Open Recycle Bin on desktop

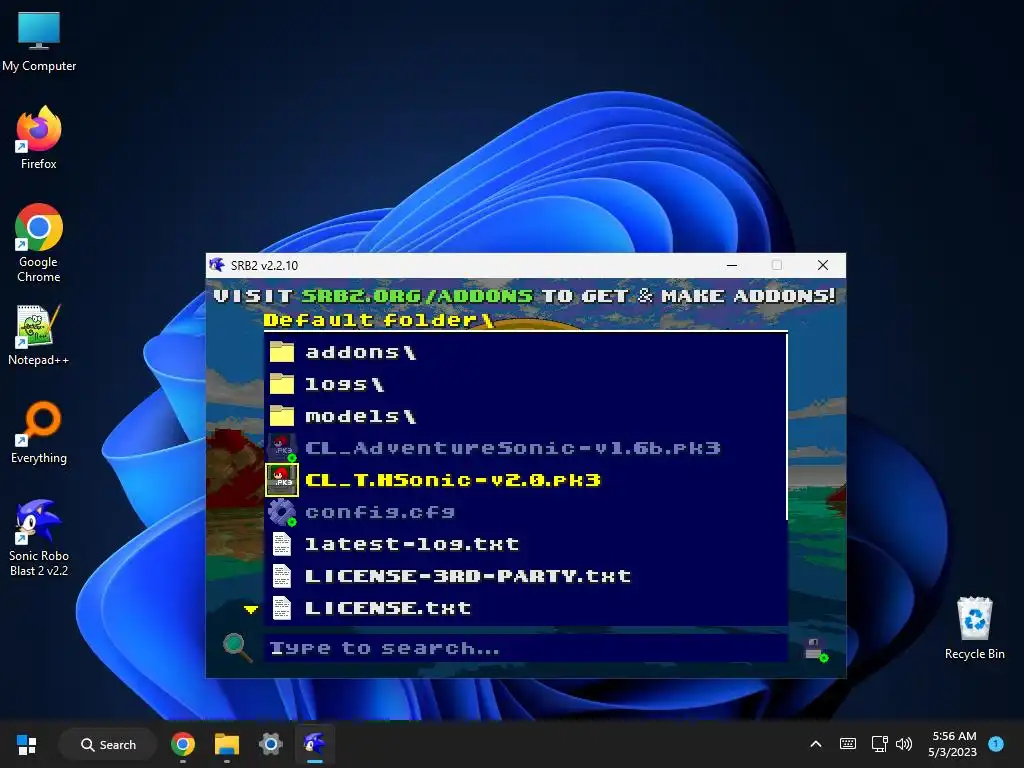pyautogui.click(x=974, y=628)
